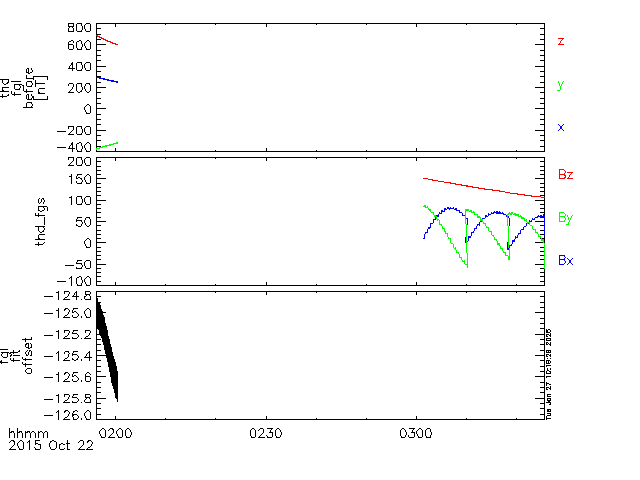Select the green By legend label
Viewport: 640px width, 480px height.
(x=566, y=218)
